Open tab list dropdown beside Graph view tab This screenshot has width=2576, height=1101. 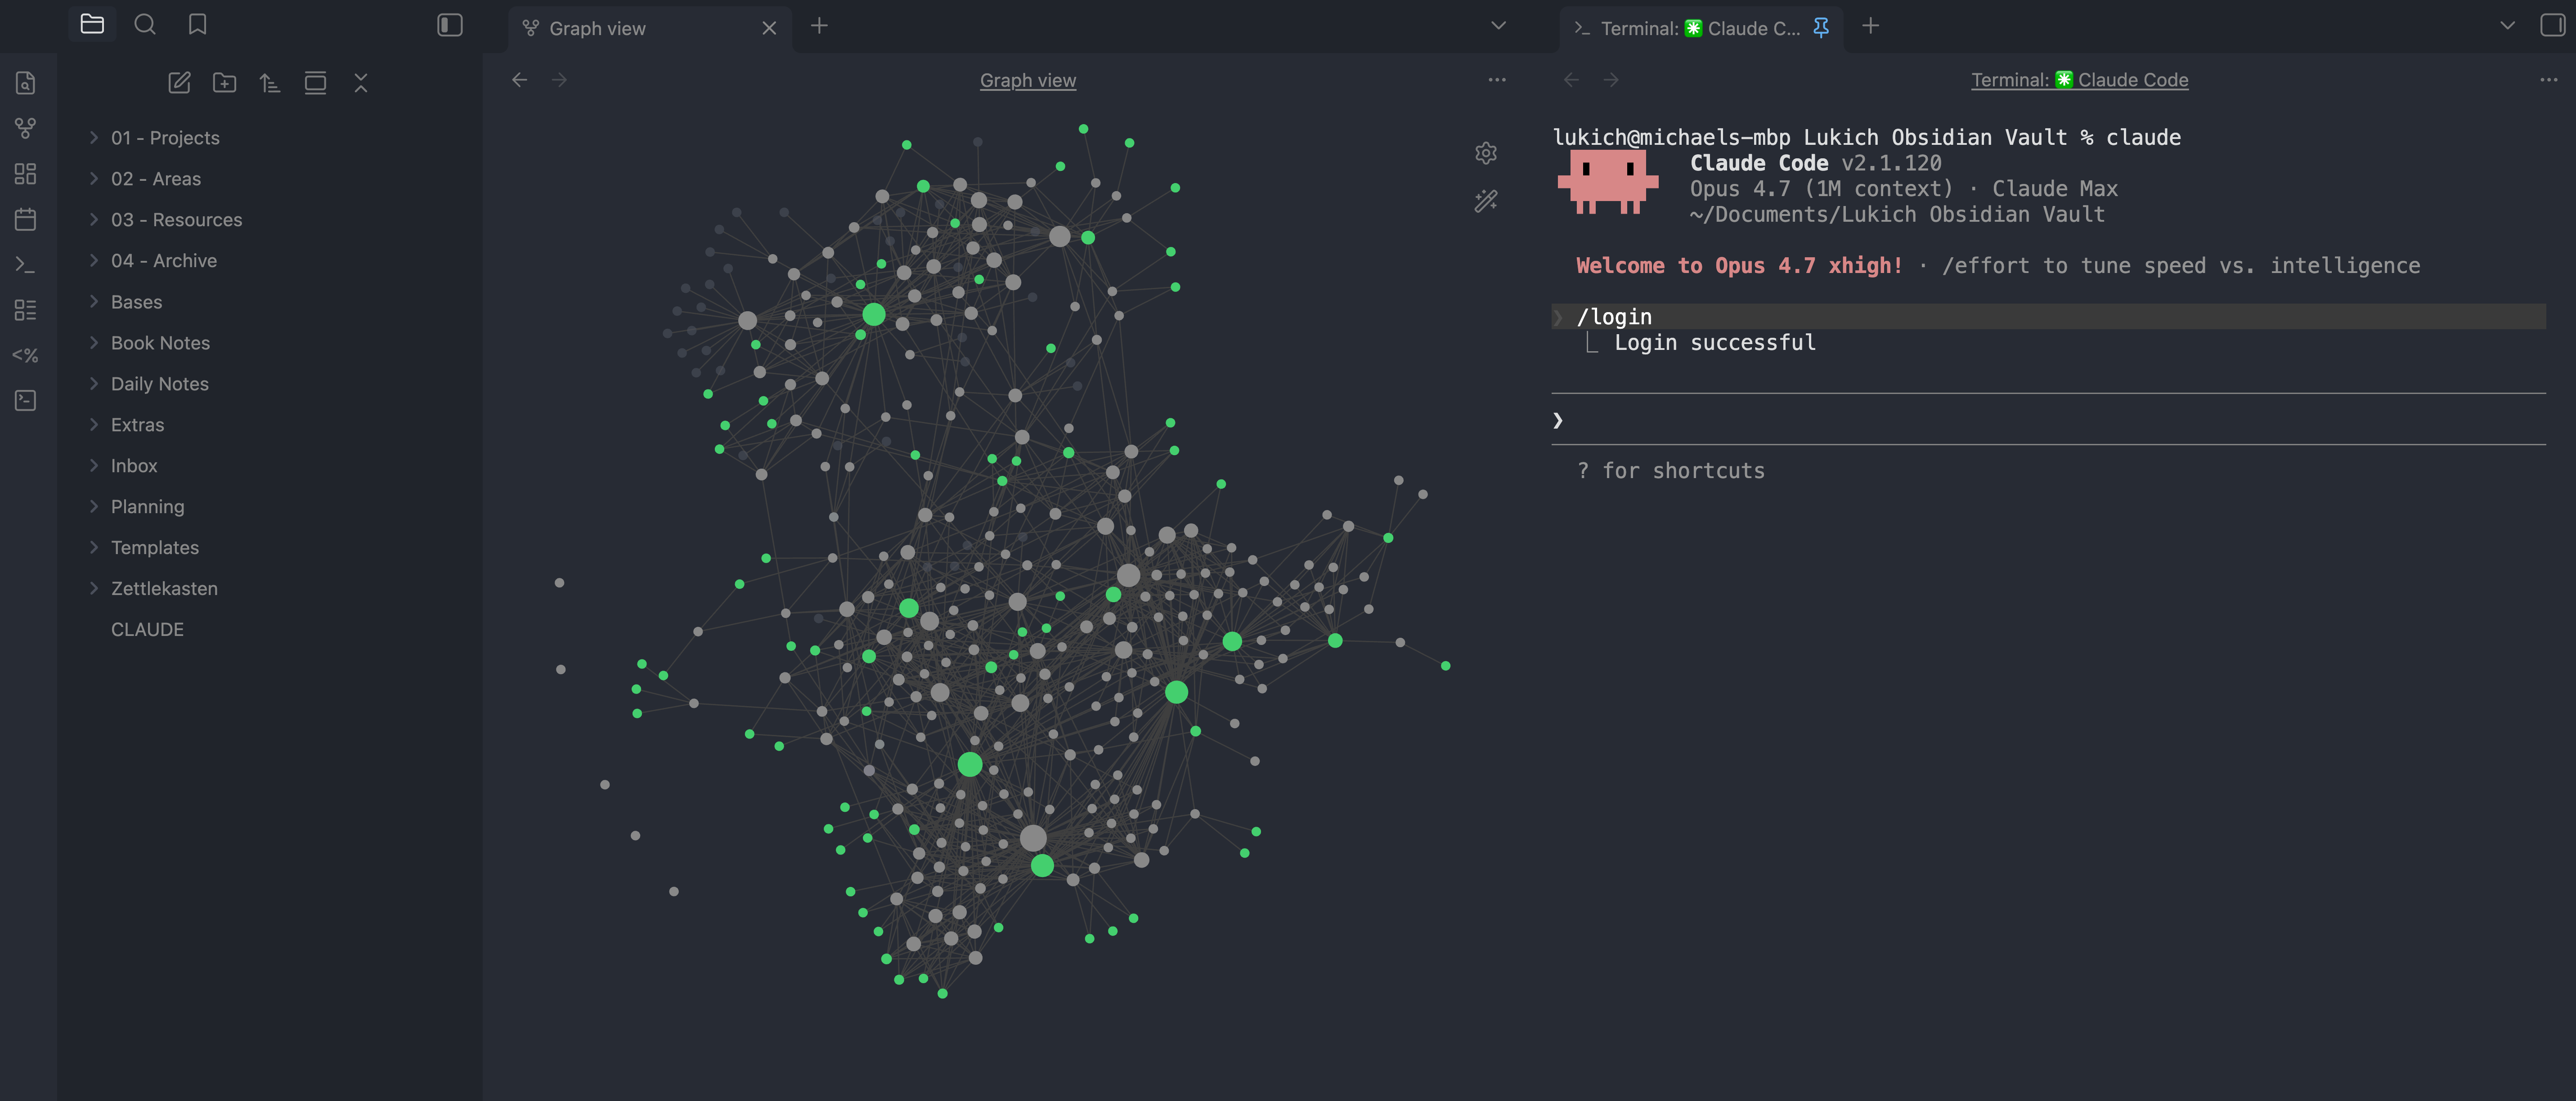pos(1497,25)
